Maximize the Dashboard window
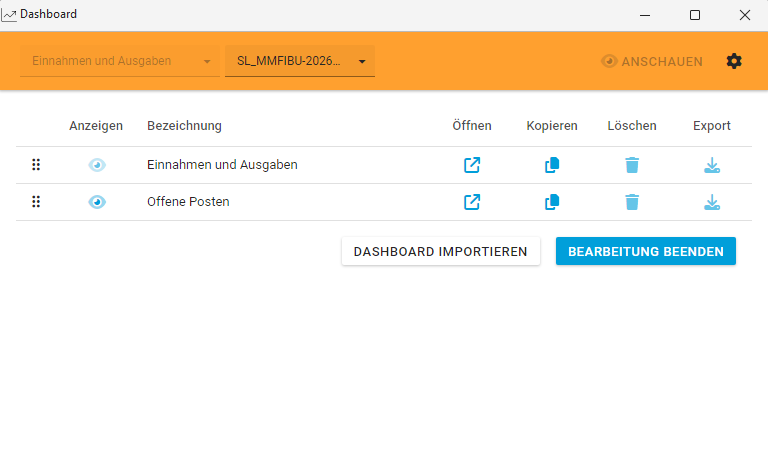Screen dimensions: 768x463 pyautogui.click(x=695, y=15)
